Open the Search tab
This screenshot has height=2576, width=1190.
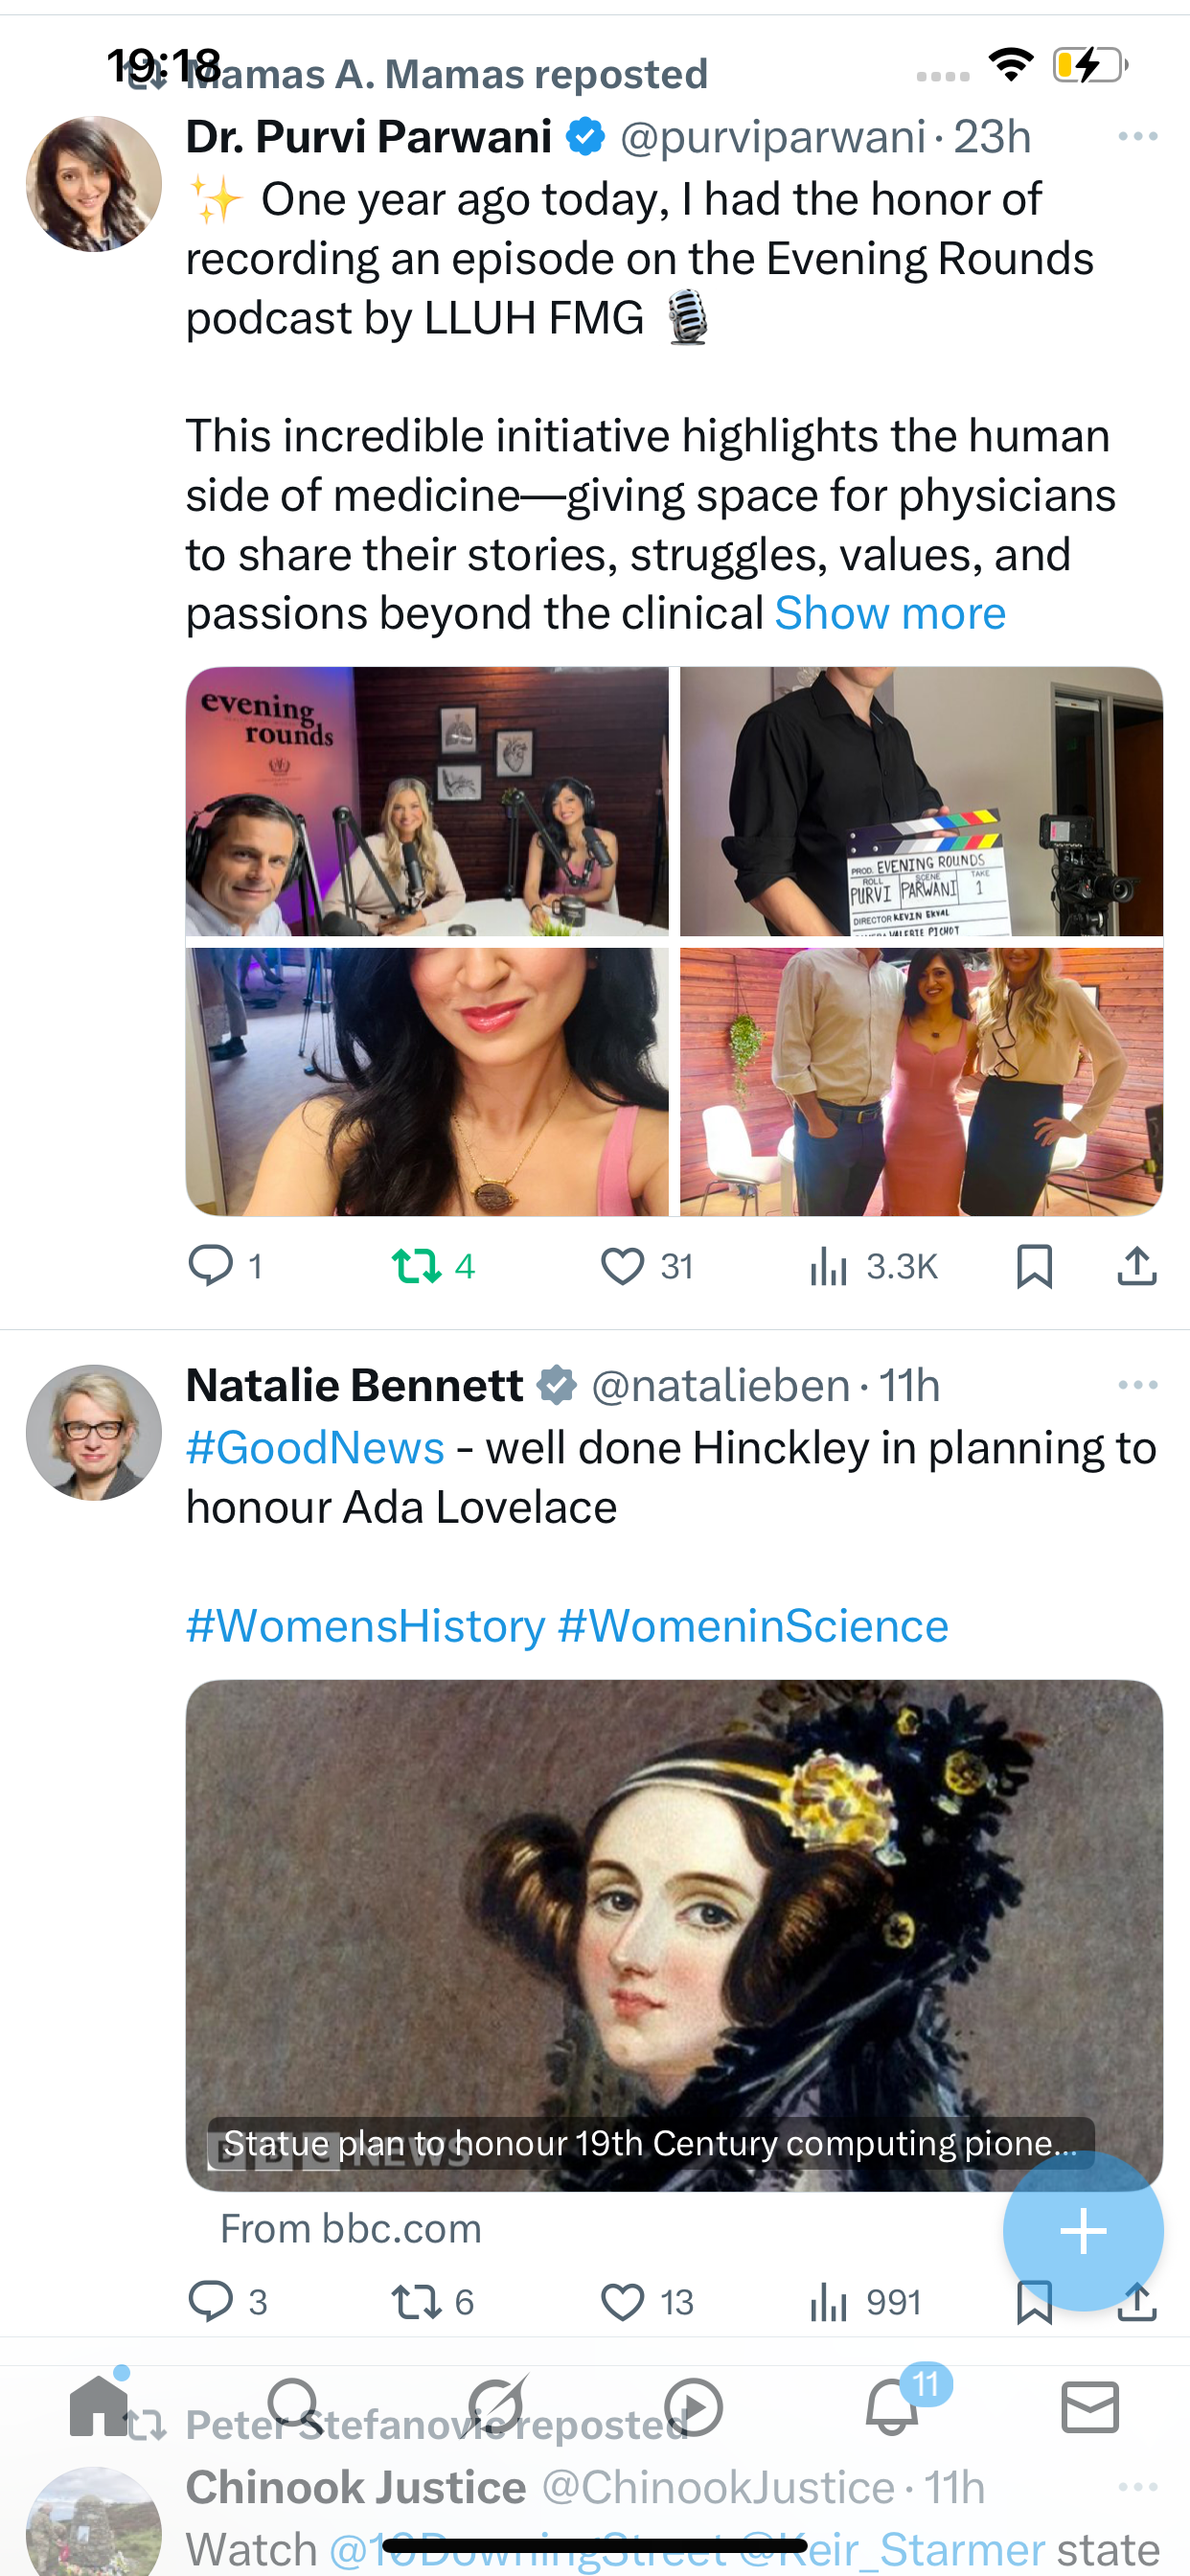[294, 2405]
